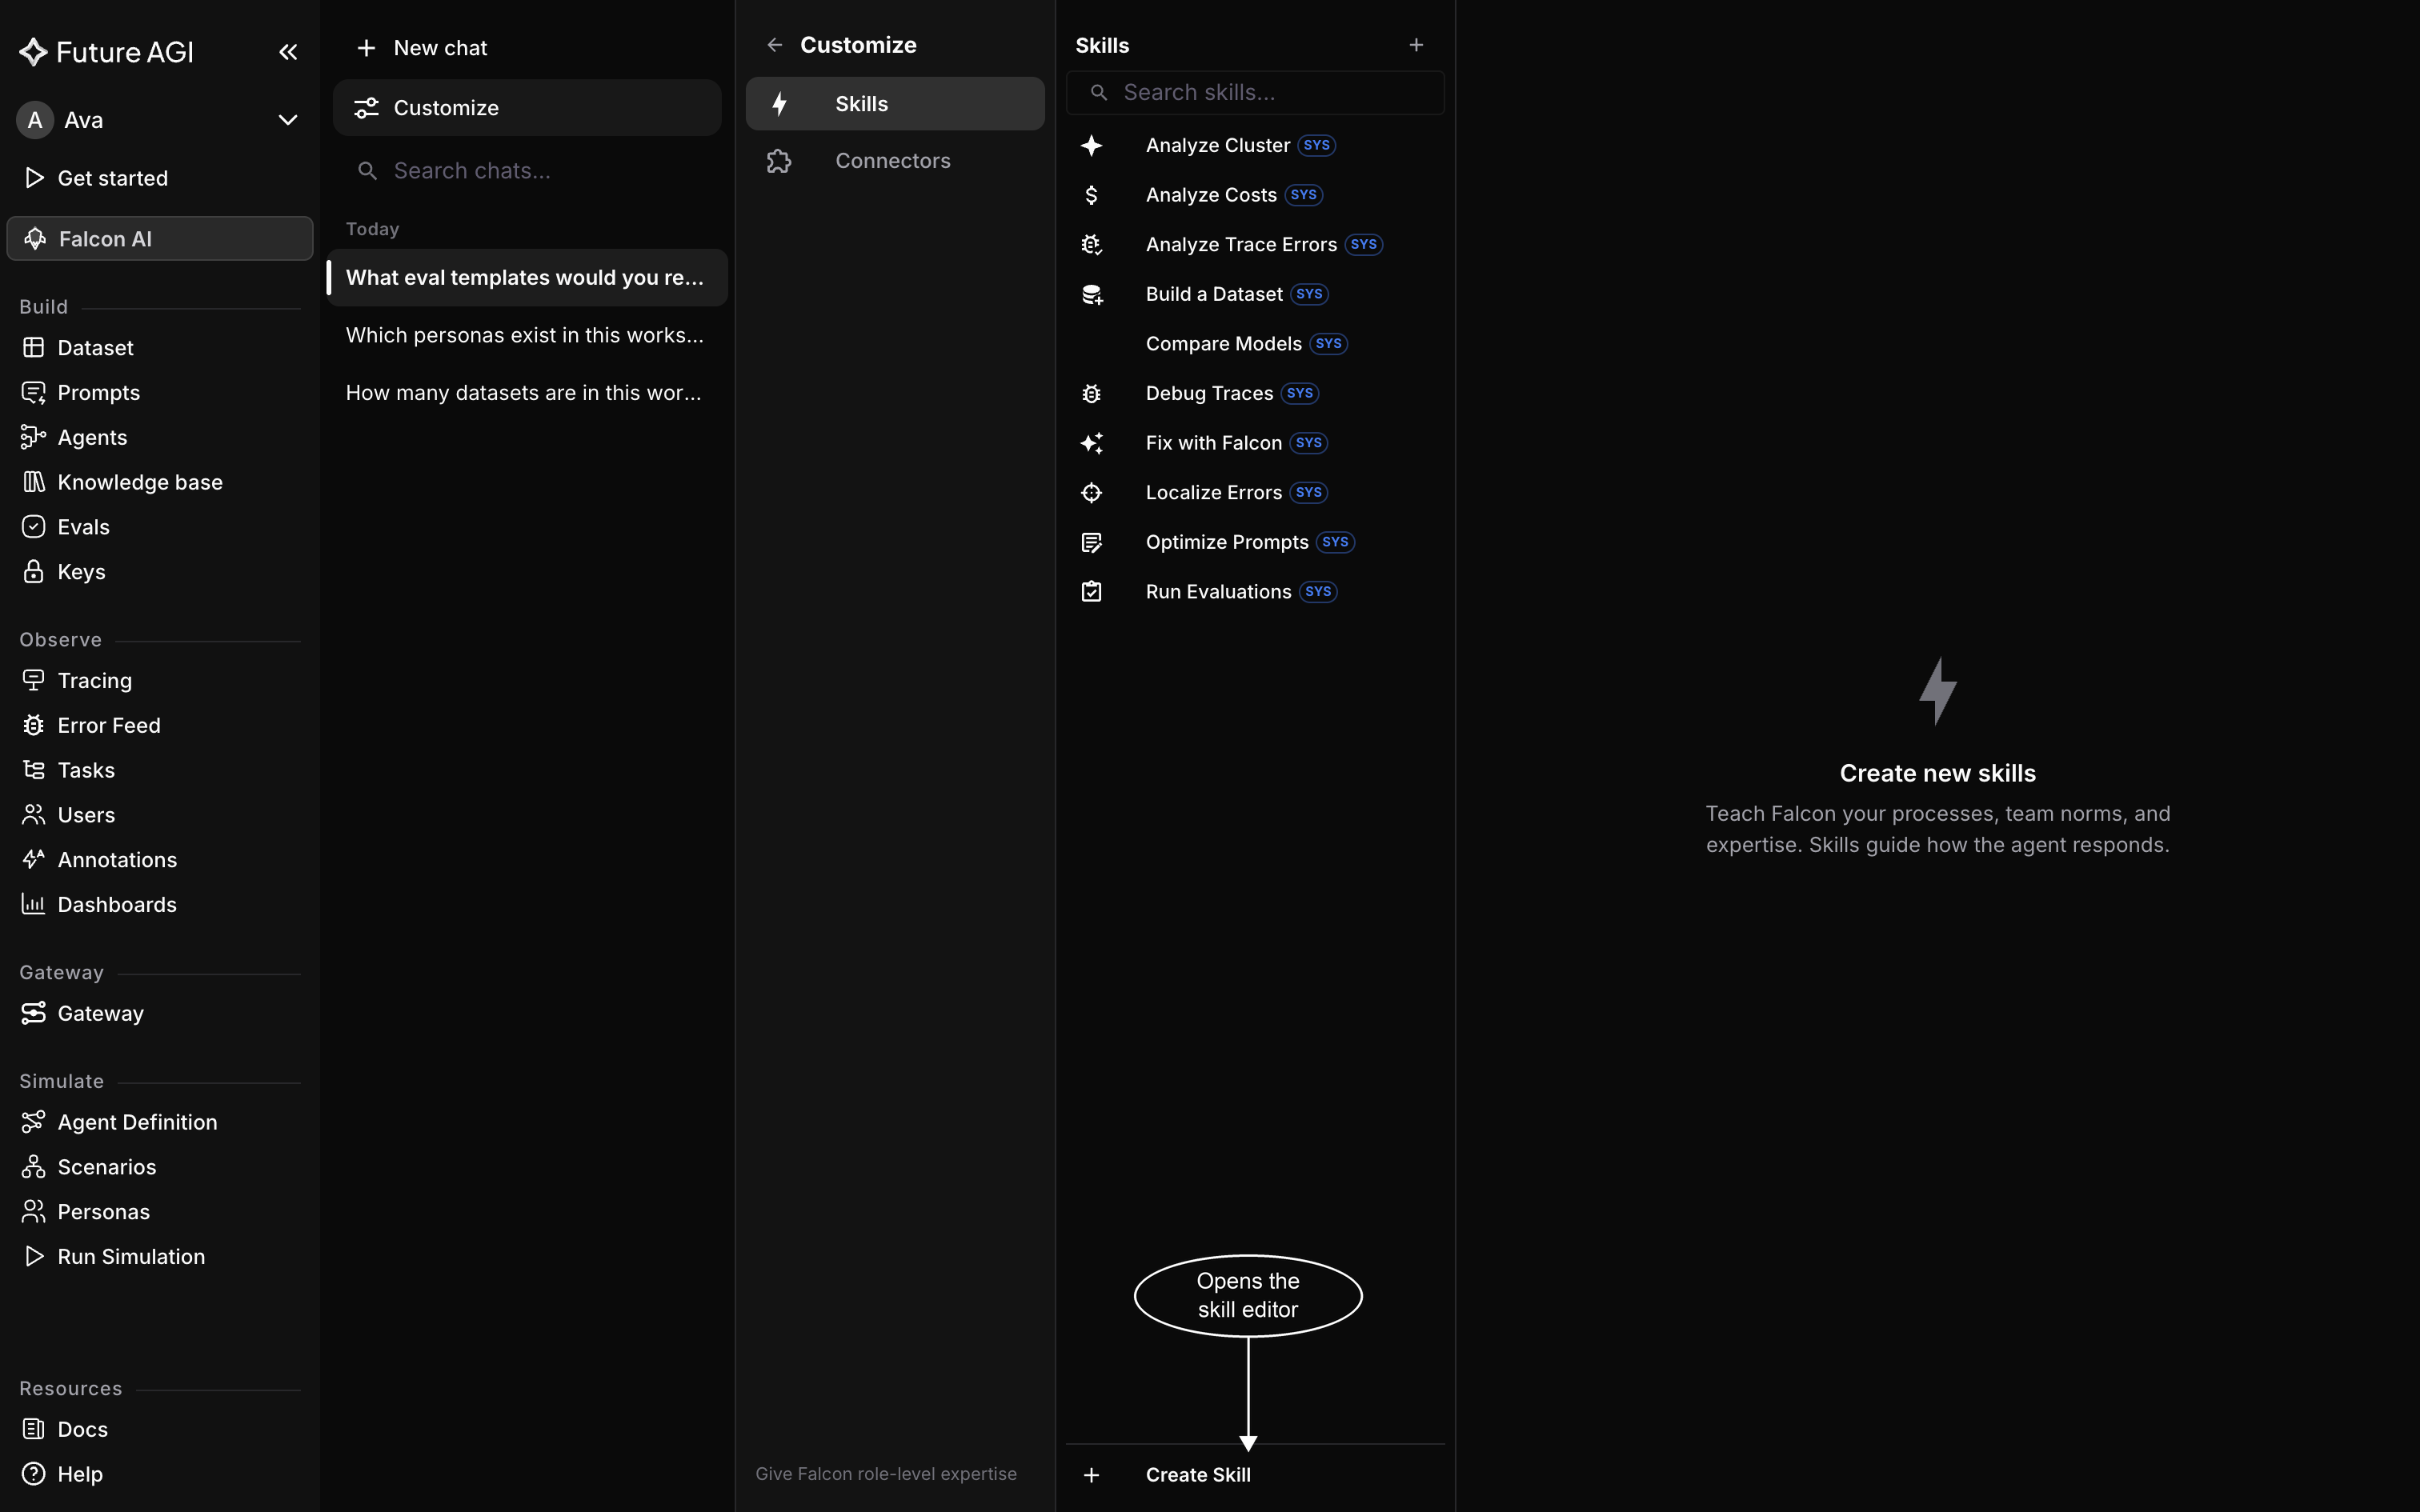Viewport: 2420px width, 1512px height.
Task: Click the Annotations sidebar icon
Action: pyautogui.click(x=33, y=860)
